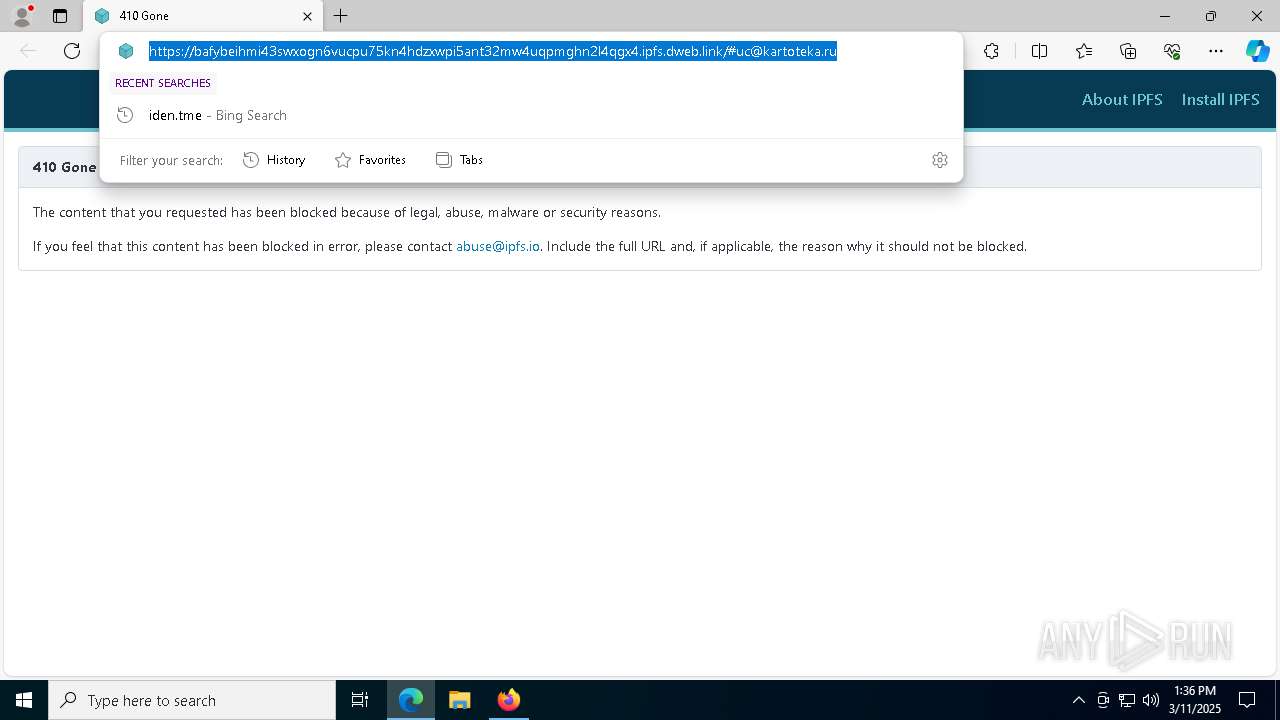The image size is (1280, 720).
Task: Select the iden.tme Bing Search suggestion
Action: coord(531,115)
